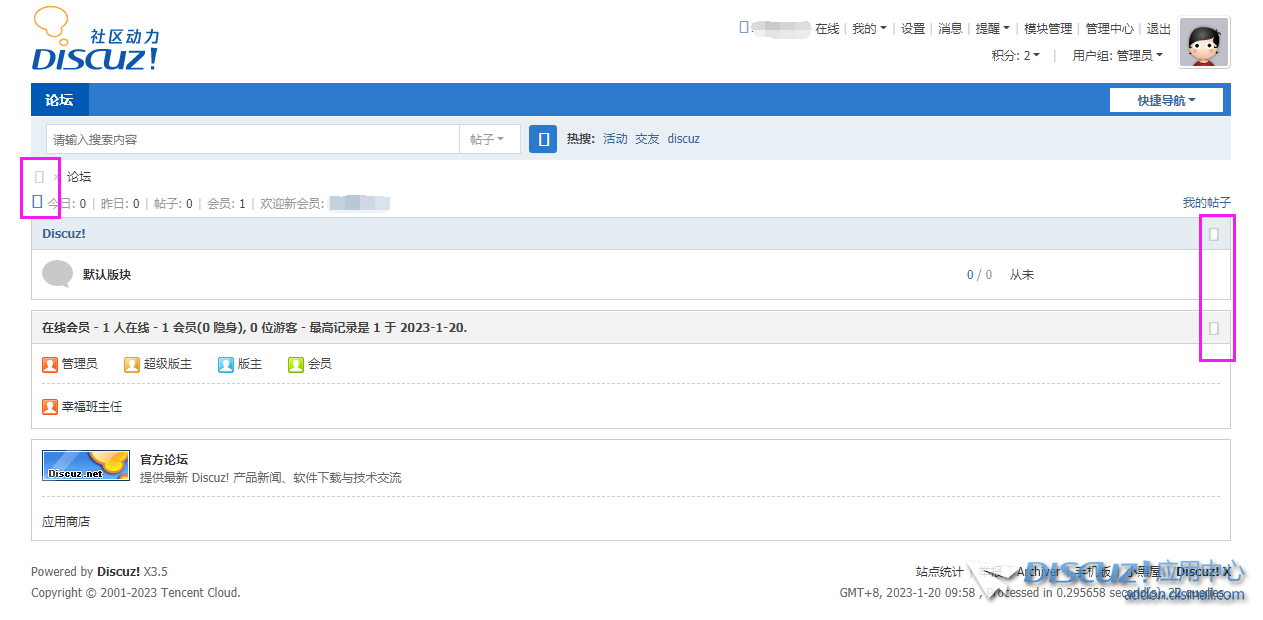The height and width of the screenshot is (620, 1263).
Task: Click the 管理员 user group icon
Action: pyautogui.click(x=50, y=364)
